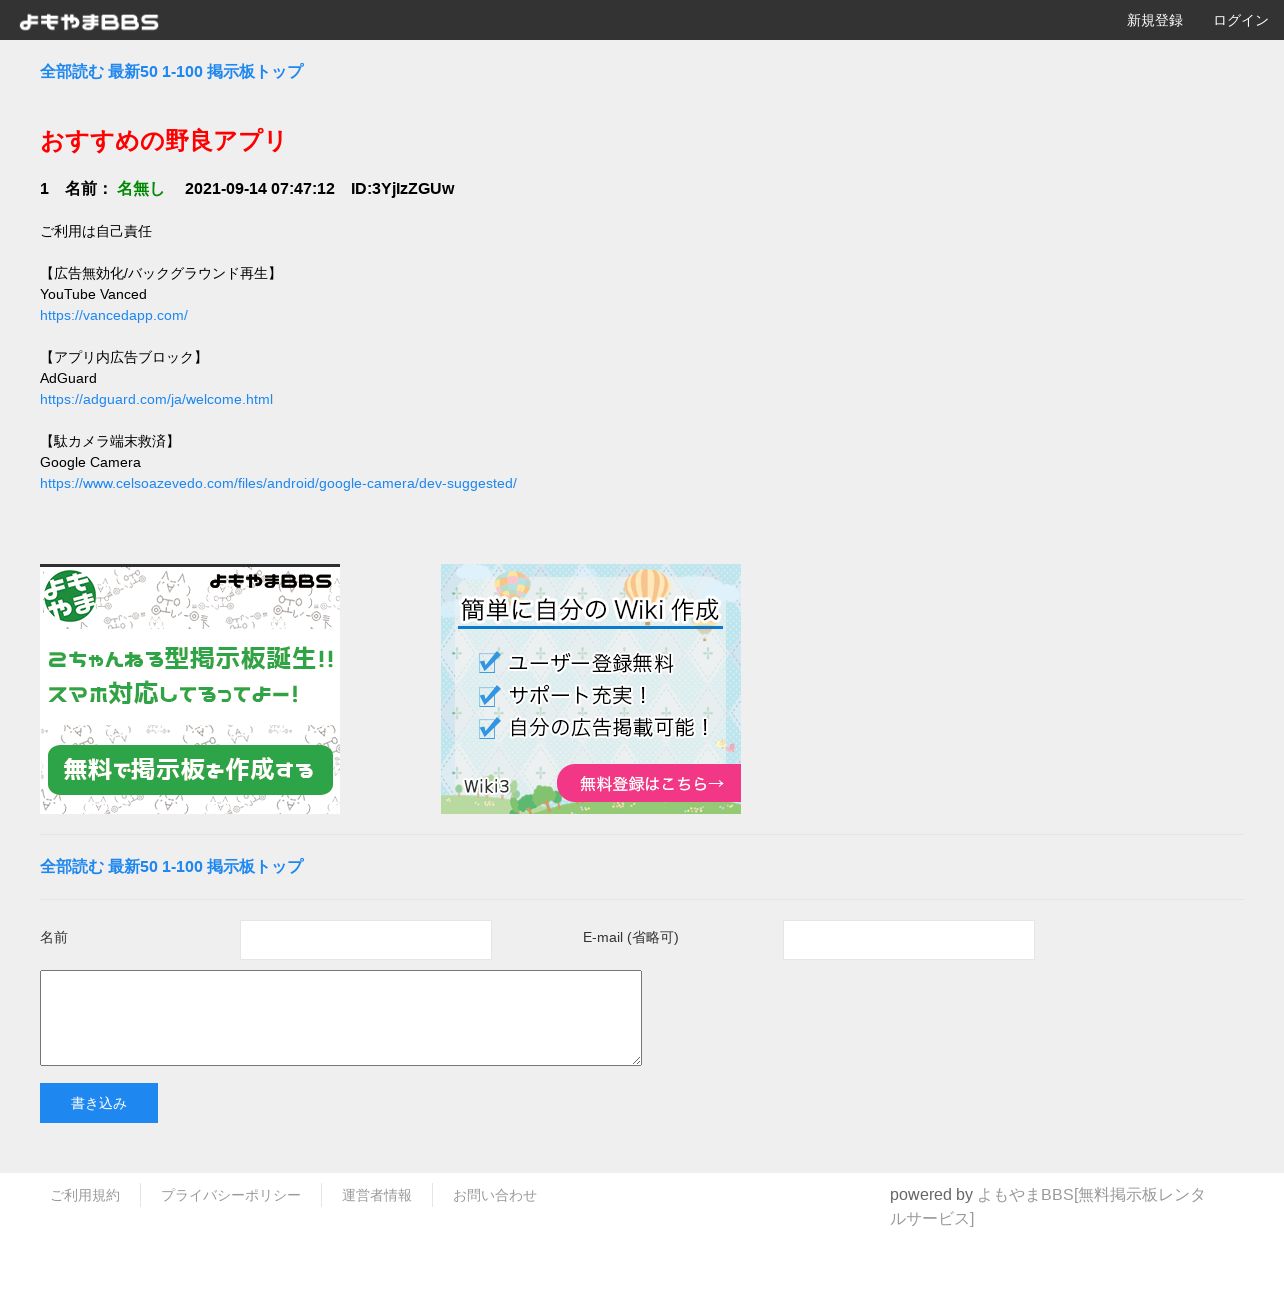Open the vancedapp.com link
Viewport: 1284px width, 1301px height.
point(114,315)
